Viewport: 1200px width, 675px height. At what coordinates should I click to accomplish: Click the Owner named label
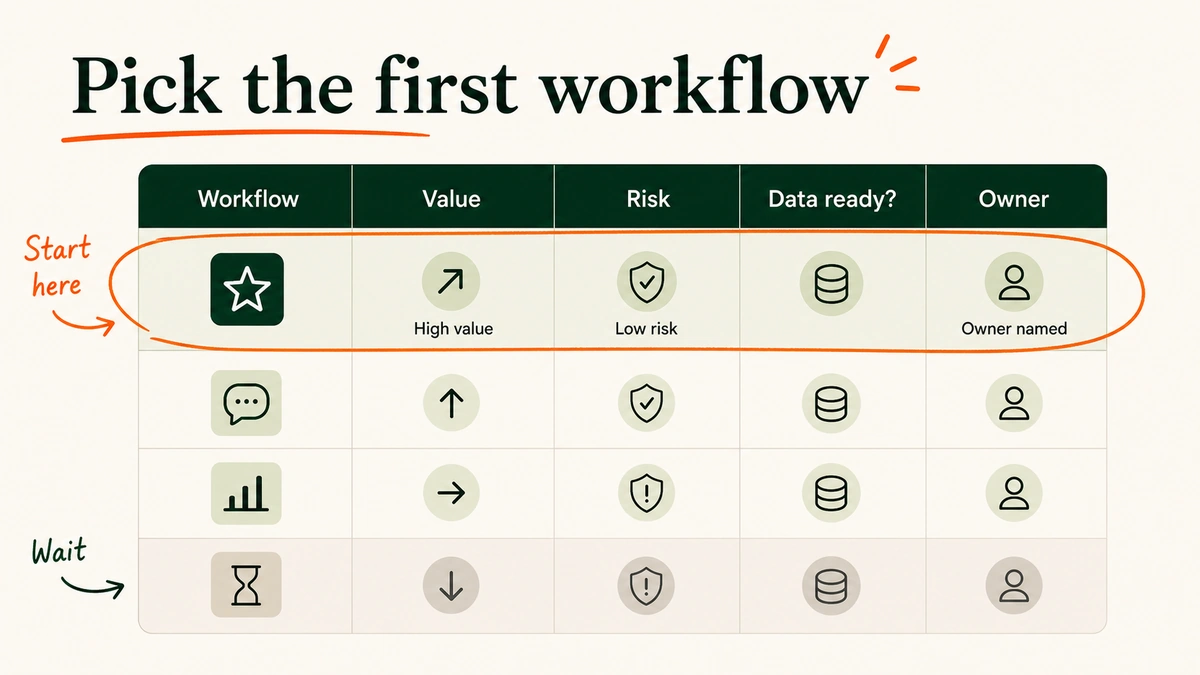1014,328
